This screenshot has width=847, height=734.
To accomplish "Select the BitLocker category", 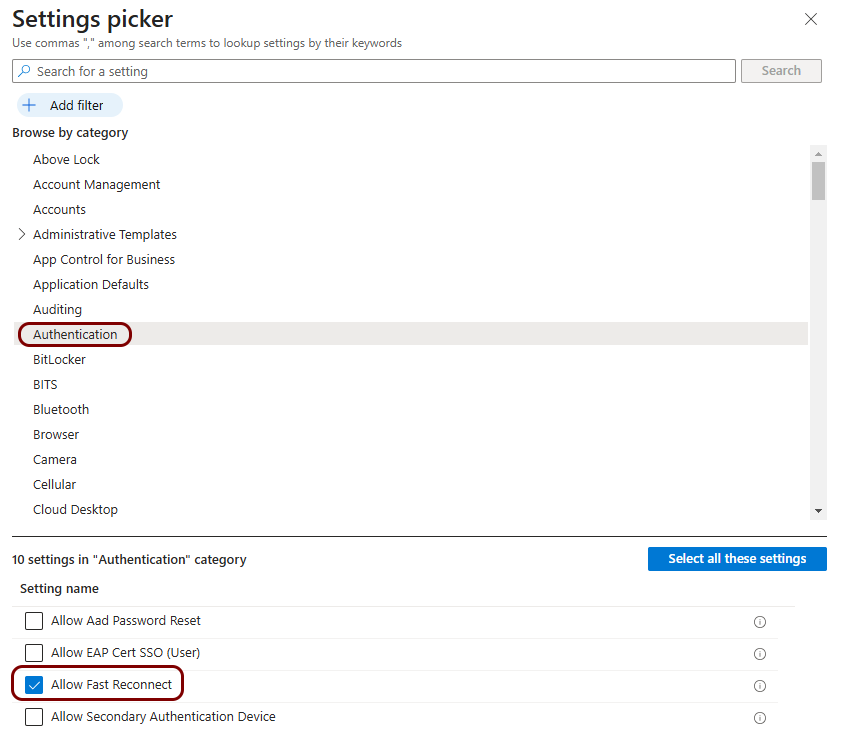I will [x=59, y=359].
